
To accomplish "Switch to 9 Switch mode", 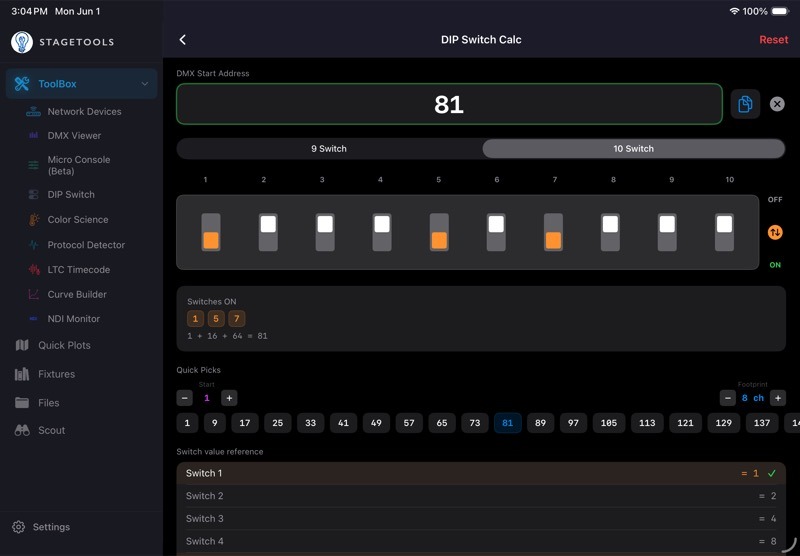I will (x=329, y=148).
